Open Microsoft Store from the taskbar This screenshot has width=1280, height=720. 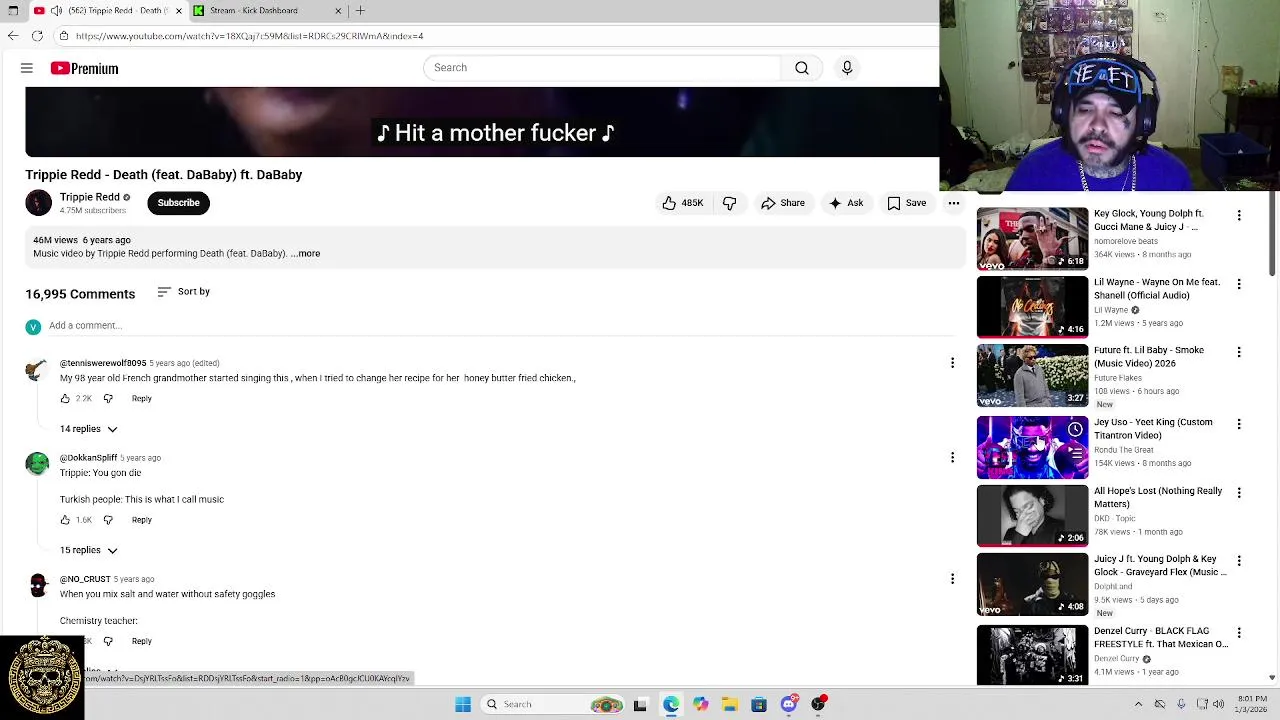coord(759,704)
